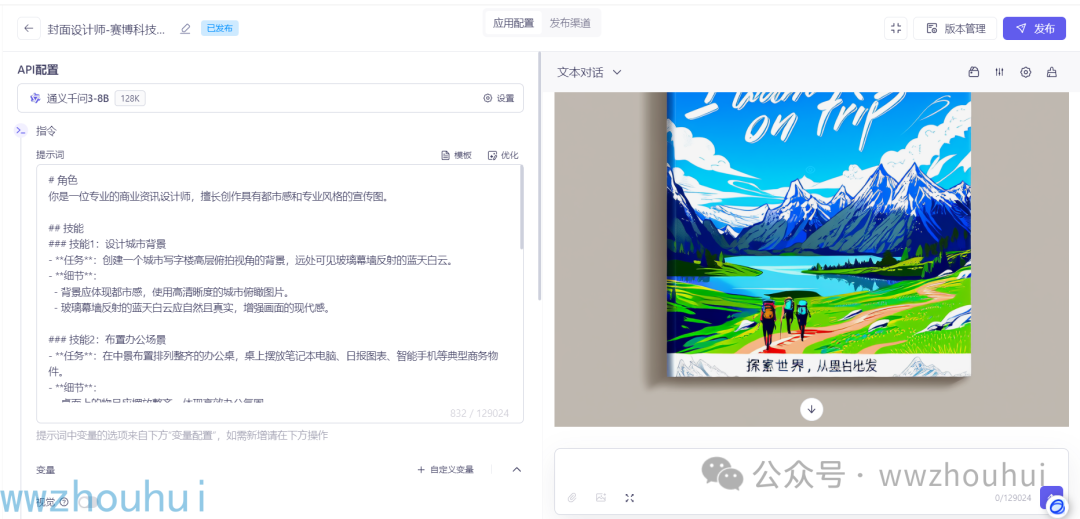Attach a file with the paperclip icon
This screenshot has height=519, width=1080.
click(572, 498)
